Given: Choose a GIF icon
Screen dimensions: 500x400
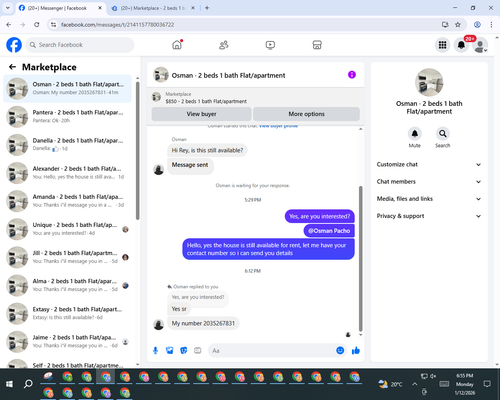Looking at the screenshot, I should (x=198, y=350).
